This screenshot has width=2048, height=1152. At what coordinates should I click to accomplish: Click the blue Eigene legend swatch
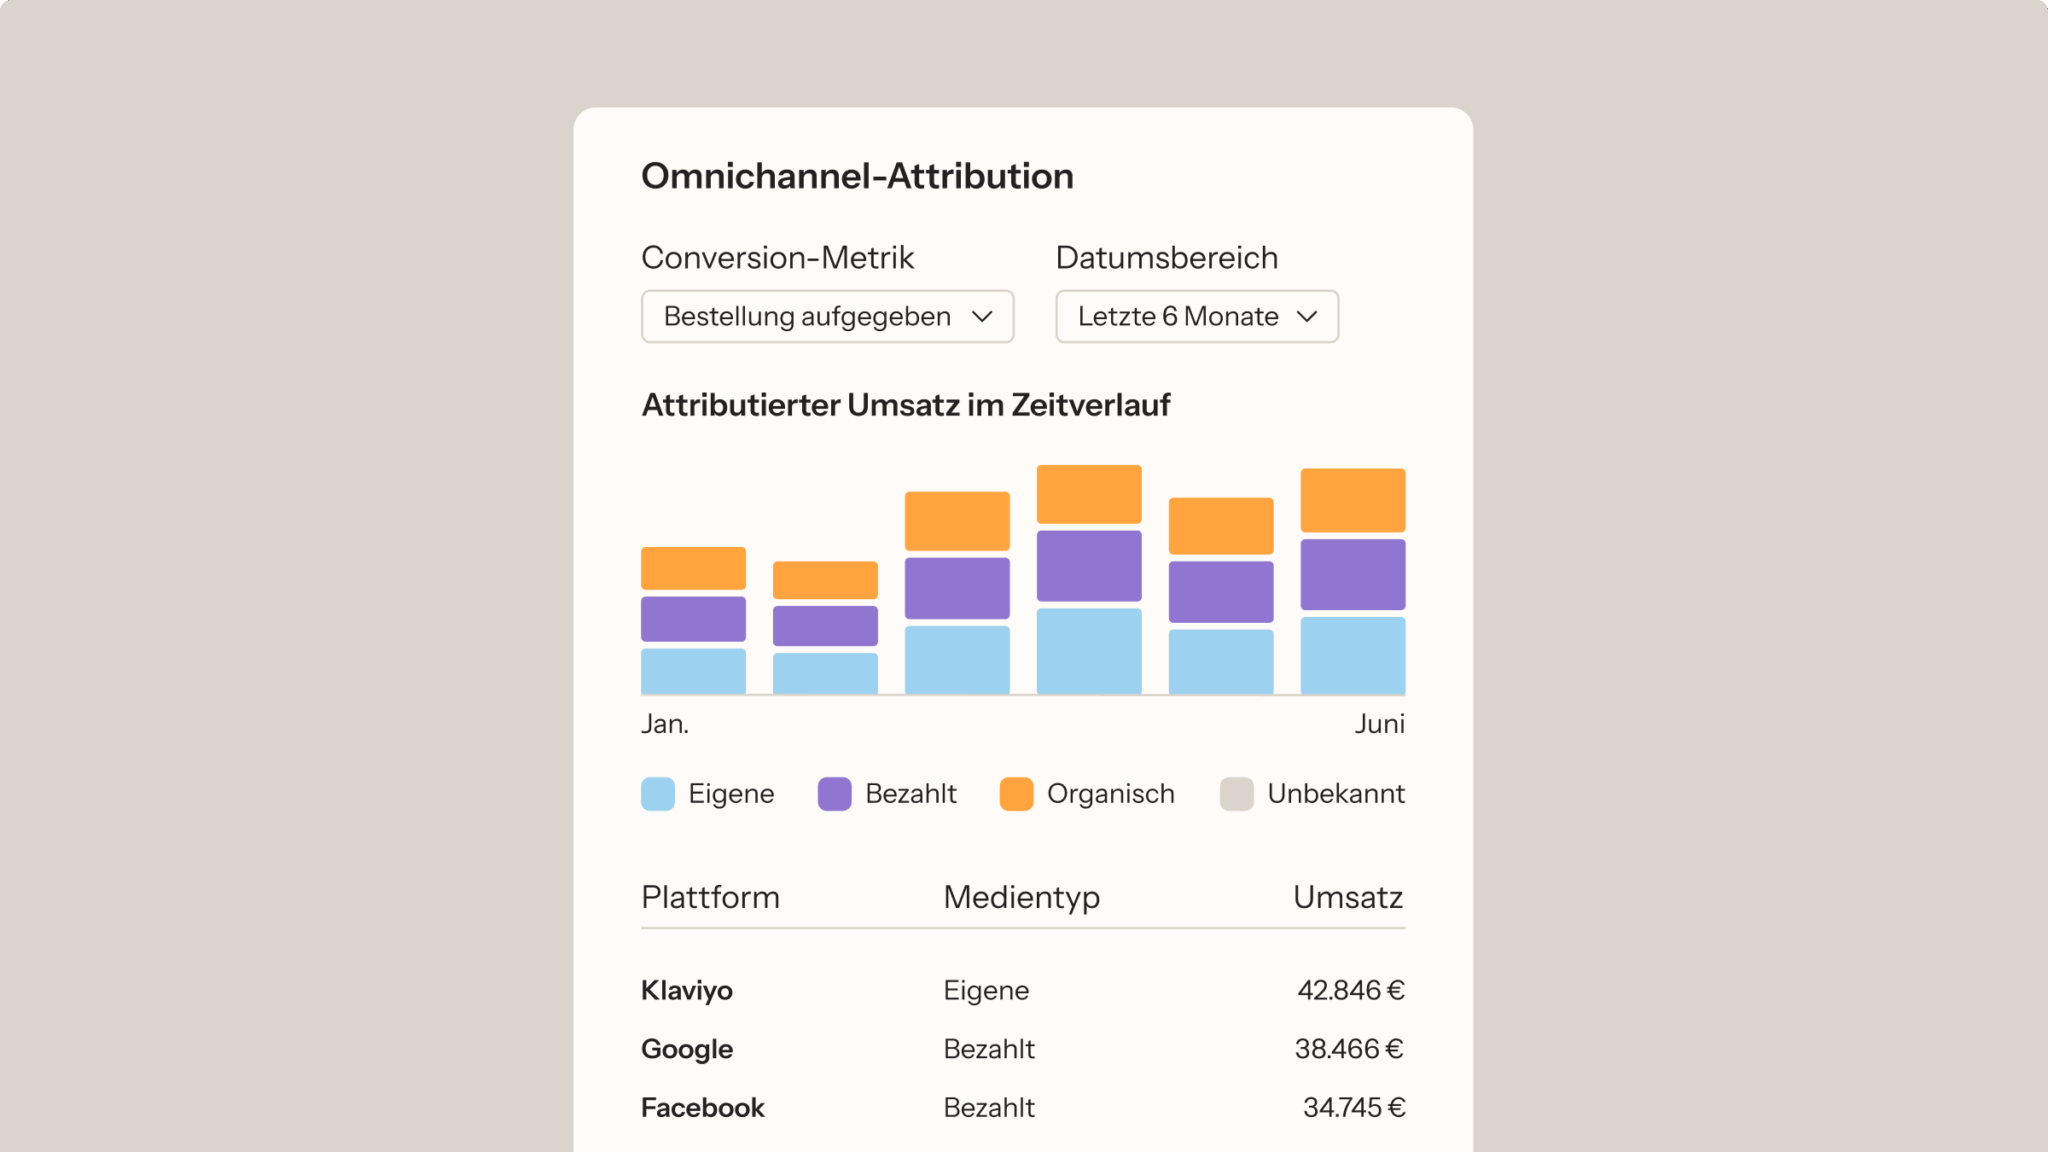[x=658, y=794]
